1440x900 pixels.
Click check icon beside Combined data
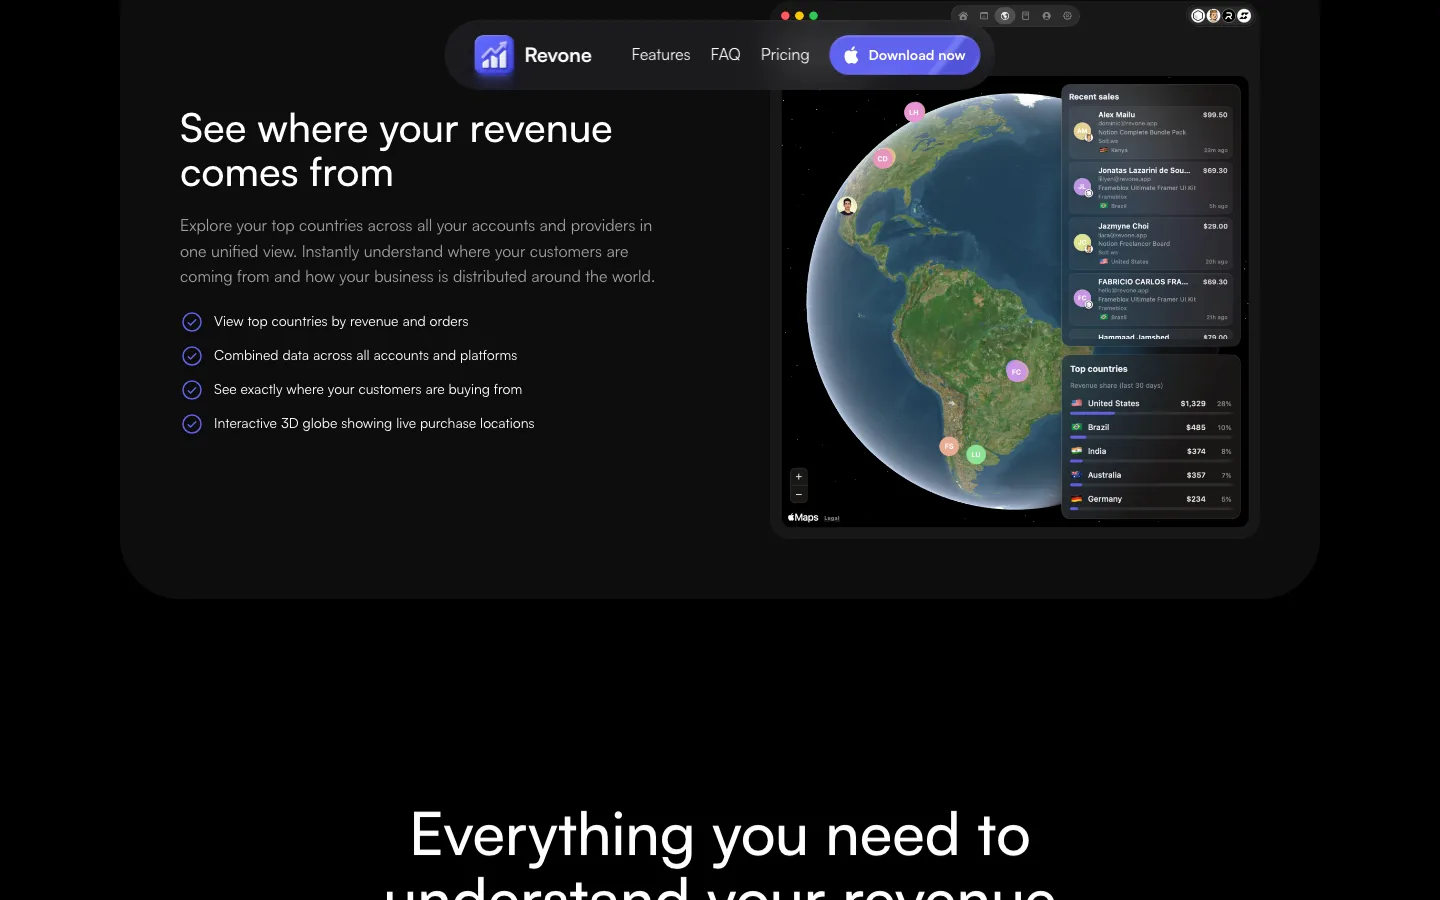point(192,356)
